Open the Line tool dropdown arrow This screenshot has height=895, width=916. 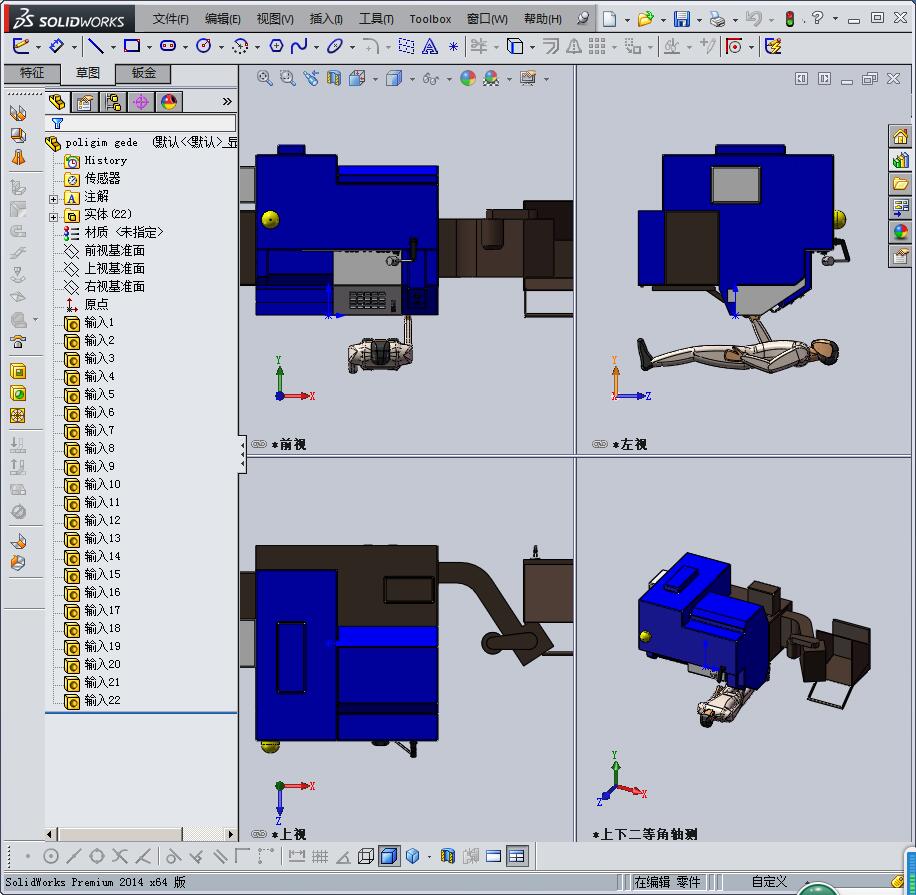pyautogui.click(x=113, y=47)
